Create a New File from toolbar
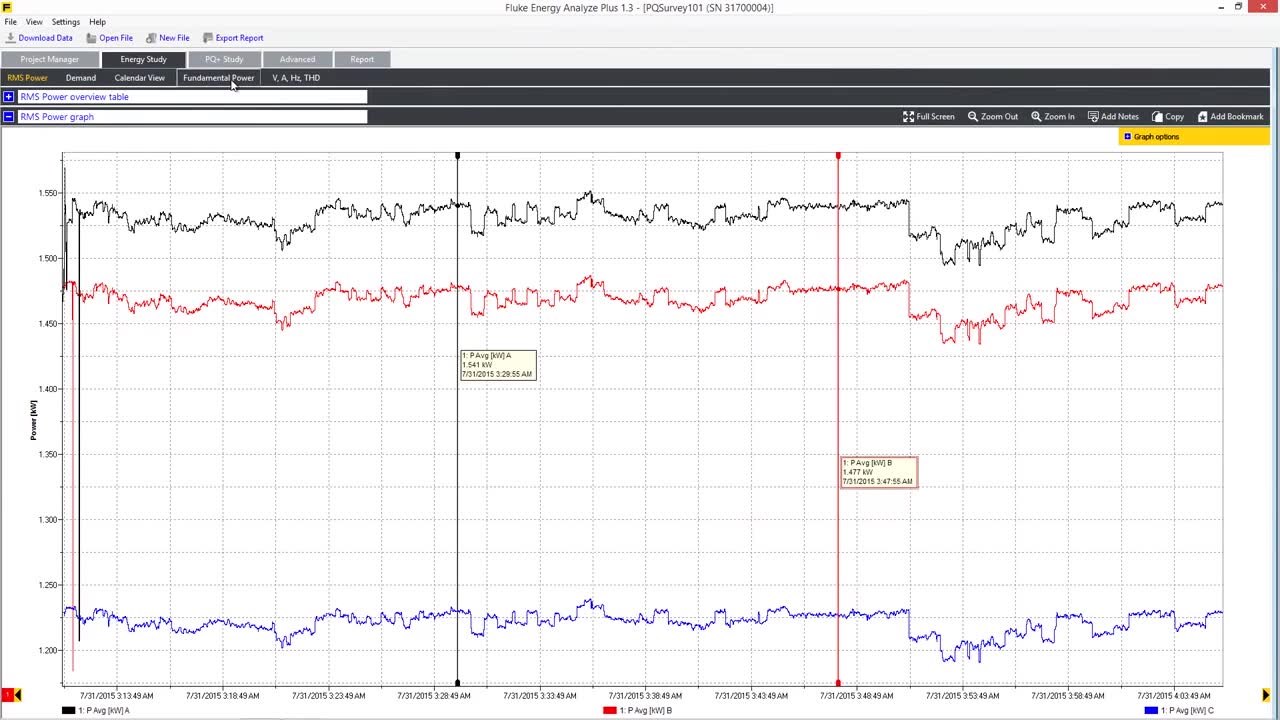 pos(151,38)
